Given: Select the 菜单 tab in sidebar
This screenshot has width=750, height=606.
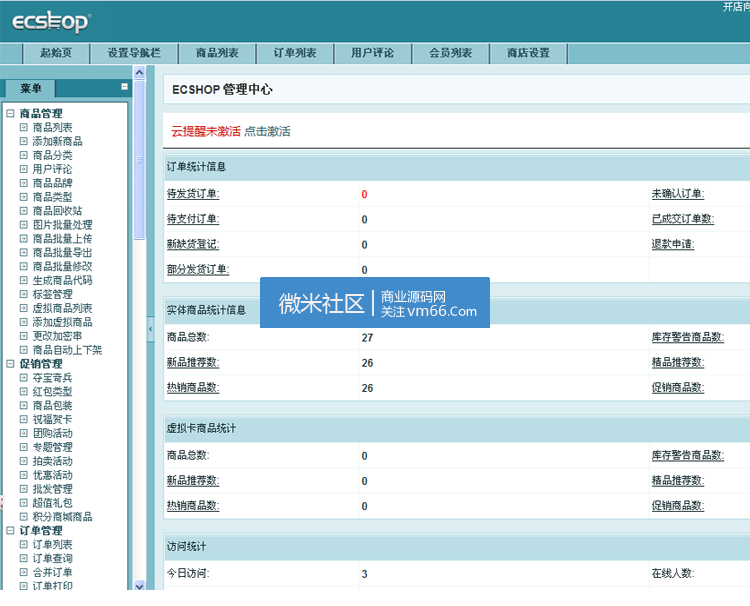Looking at the screenshot, I should [31, 88].
